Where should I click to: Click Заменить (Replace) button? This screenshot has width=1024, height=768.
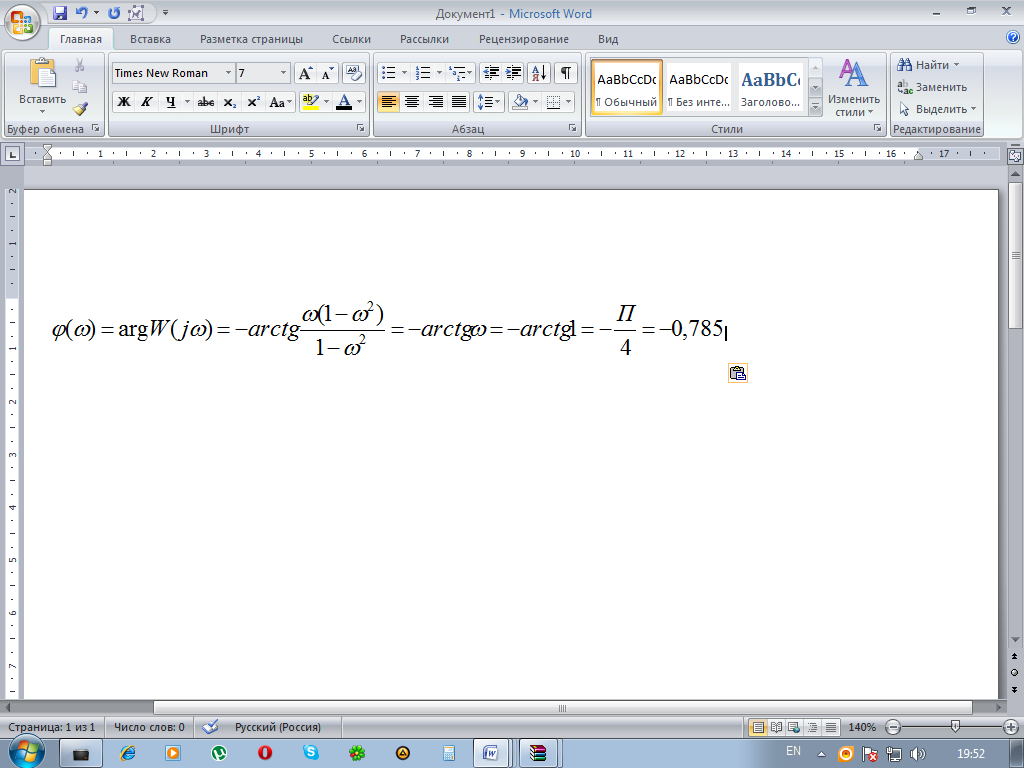click(932, 87)
